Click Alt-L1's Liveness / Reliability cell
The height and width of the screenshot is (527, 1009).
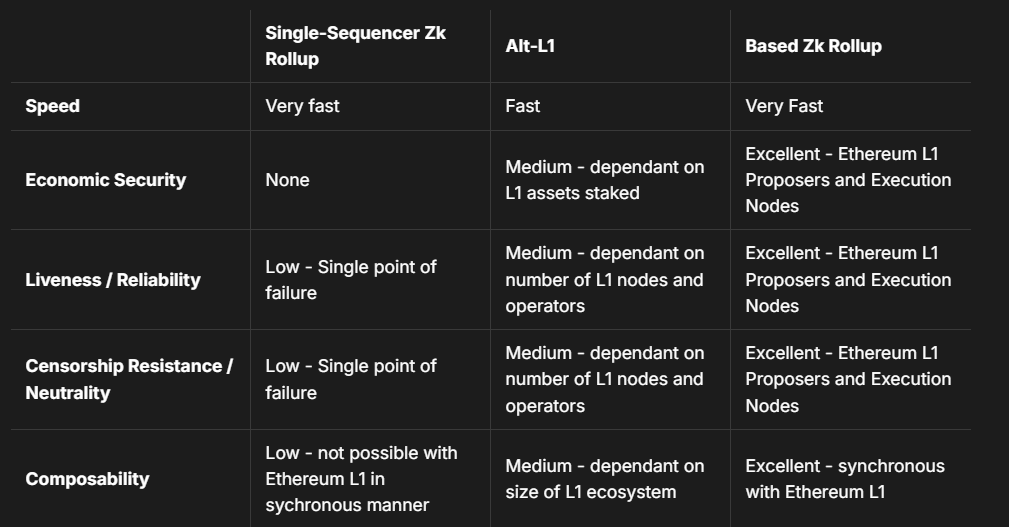coord(604,280)
